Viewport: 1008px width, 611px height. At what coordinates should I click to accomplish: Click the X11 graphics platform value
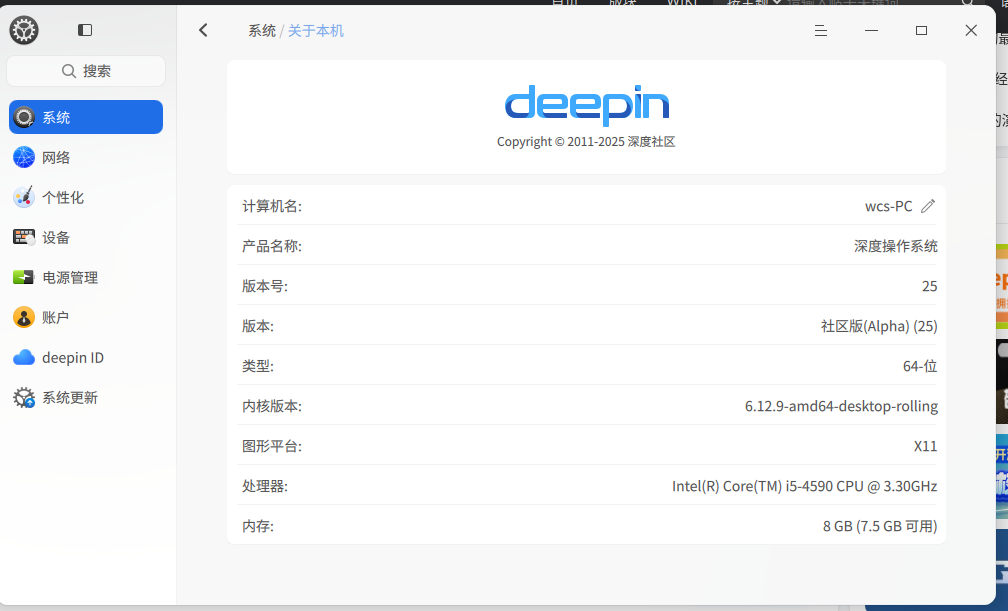(x=925, y=446)
